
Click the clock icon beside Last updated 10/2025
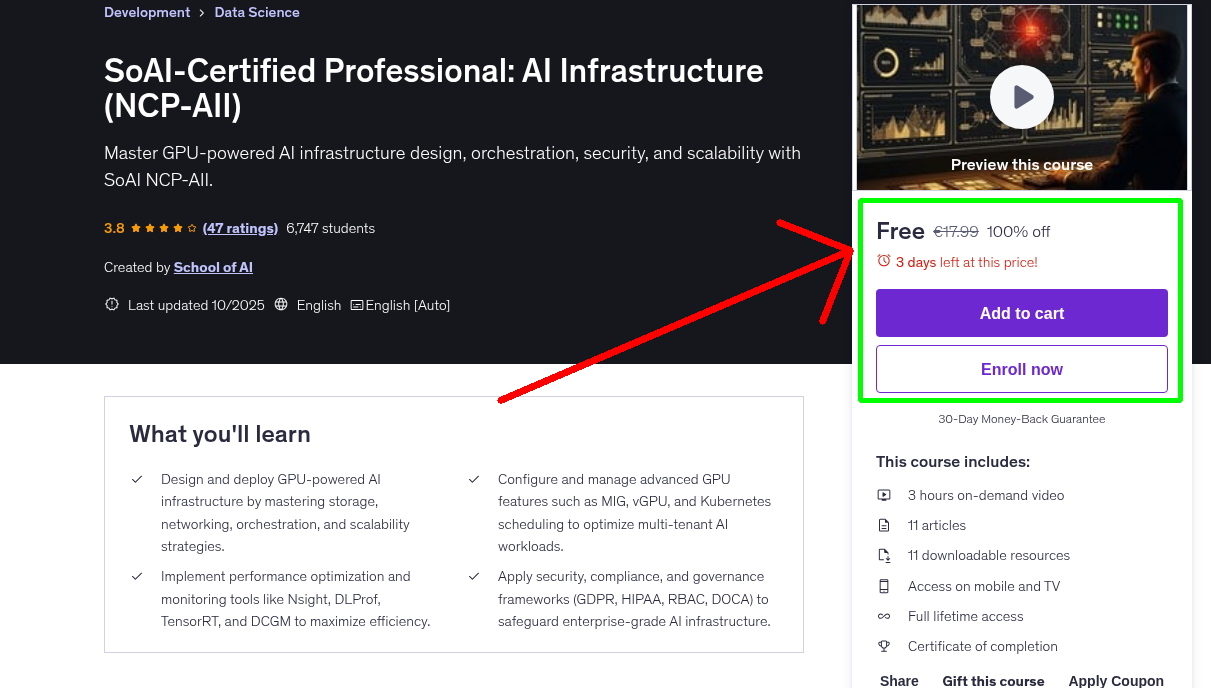[x=111, y=304]
